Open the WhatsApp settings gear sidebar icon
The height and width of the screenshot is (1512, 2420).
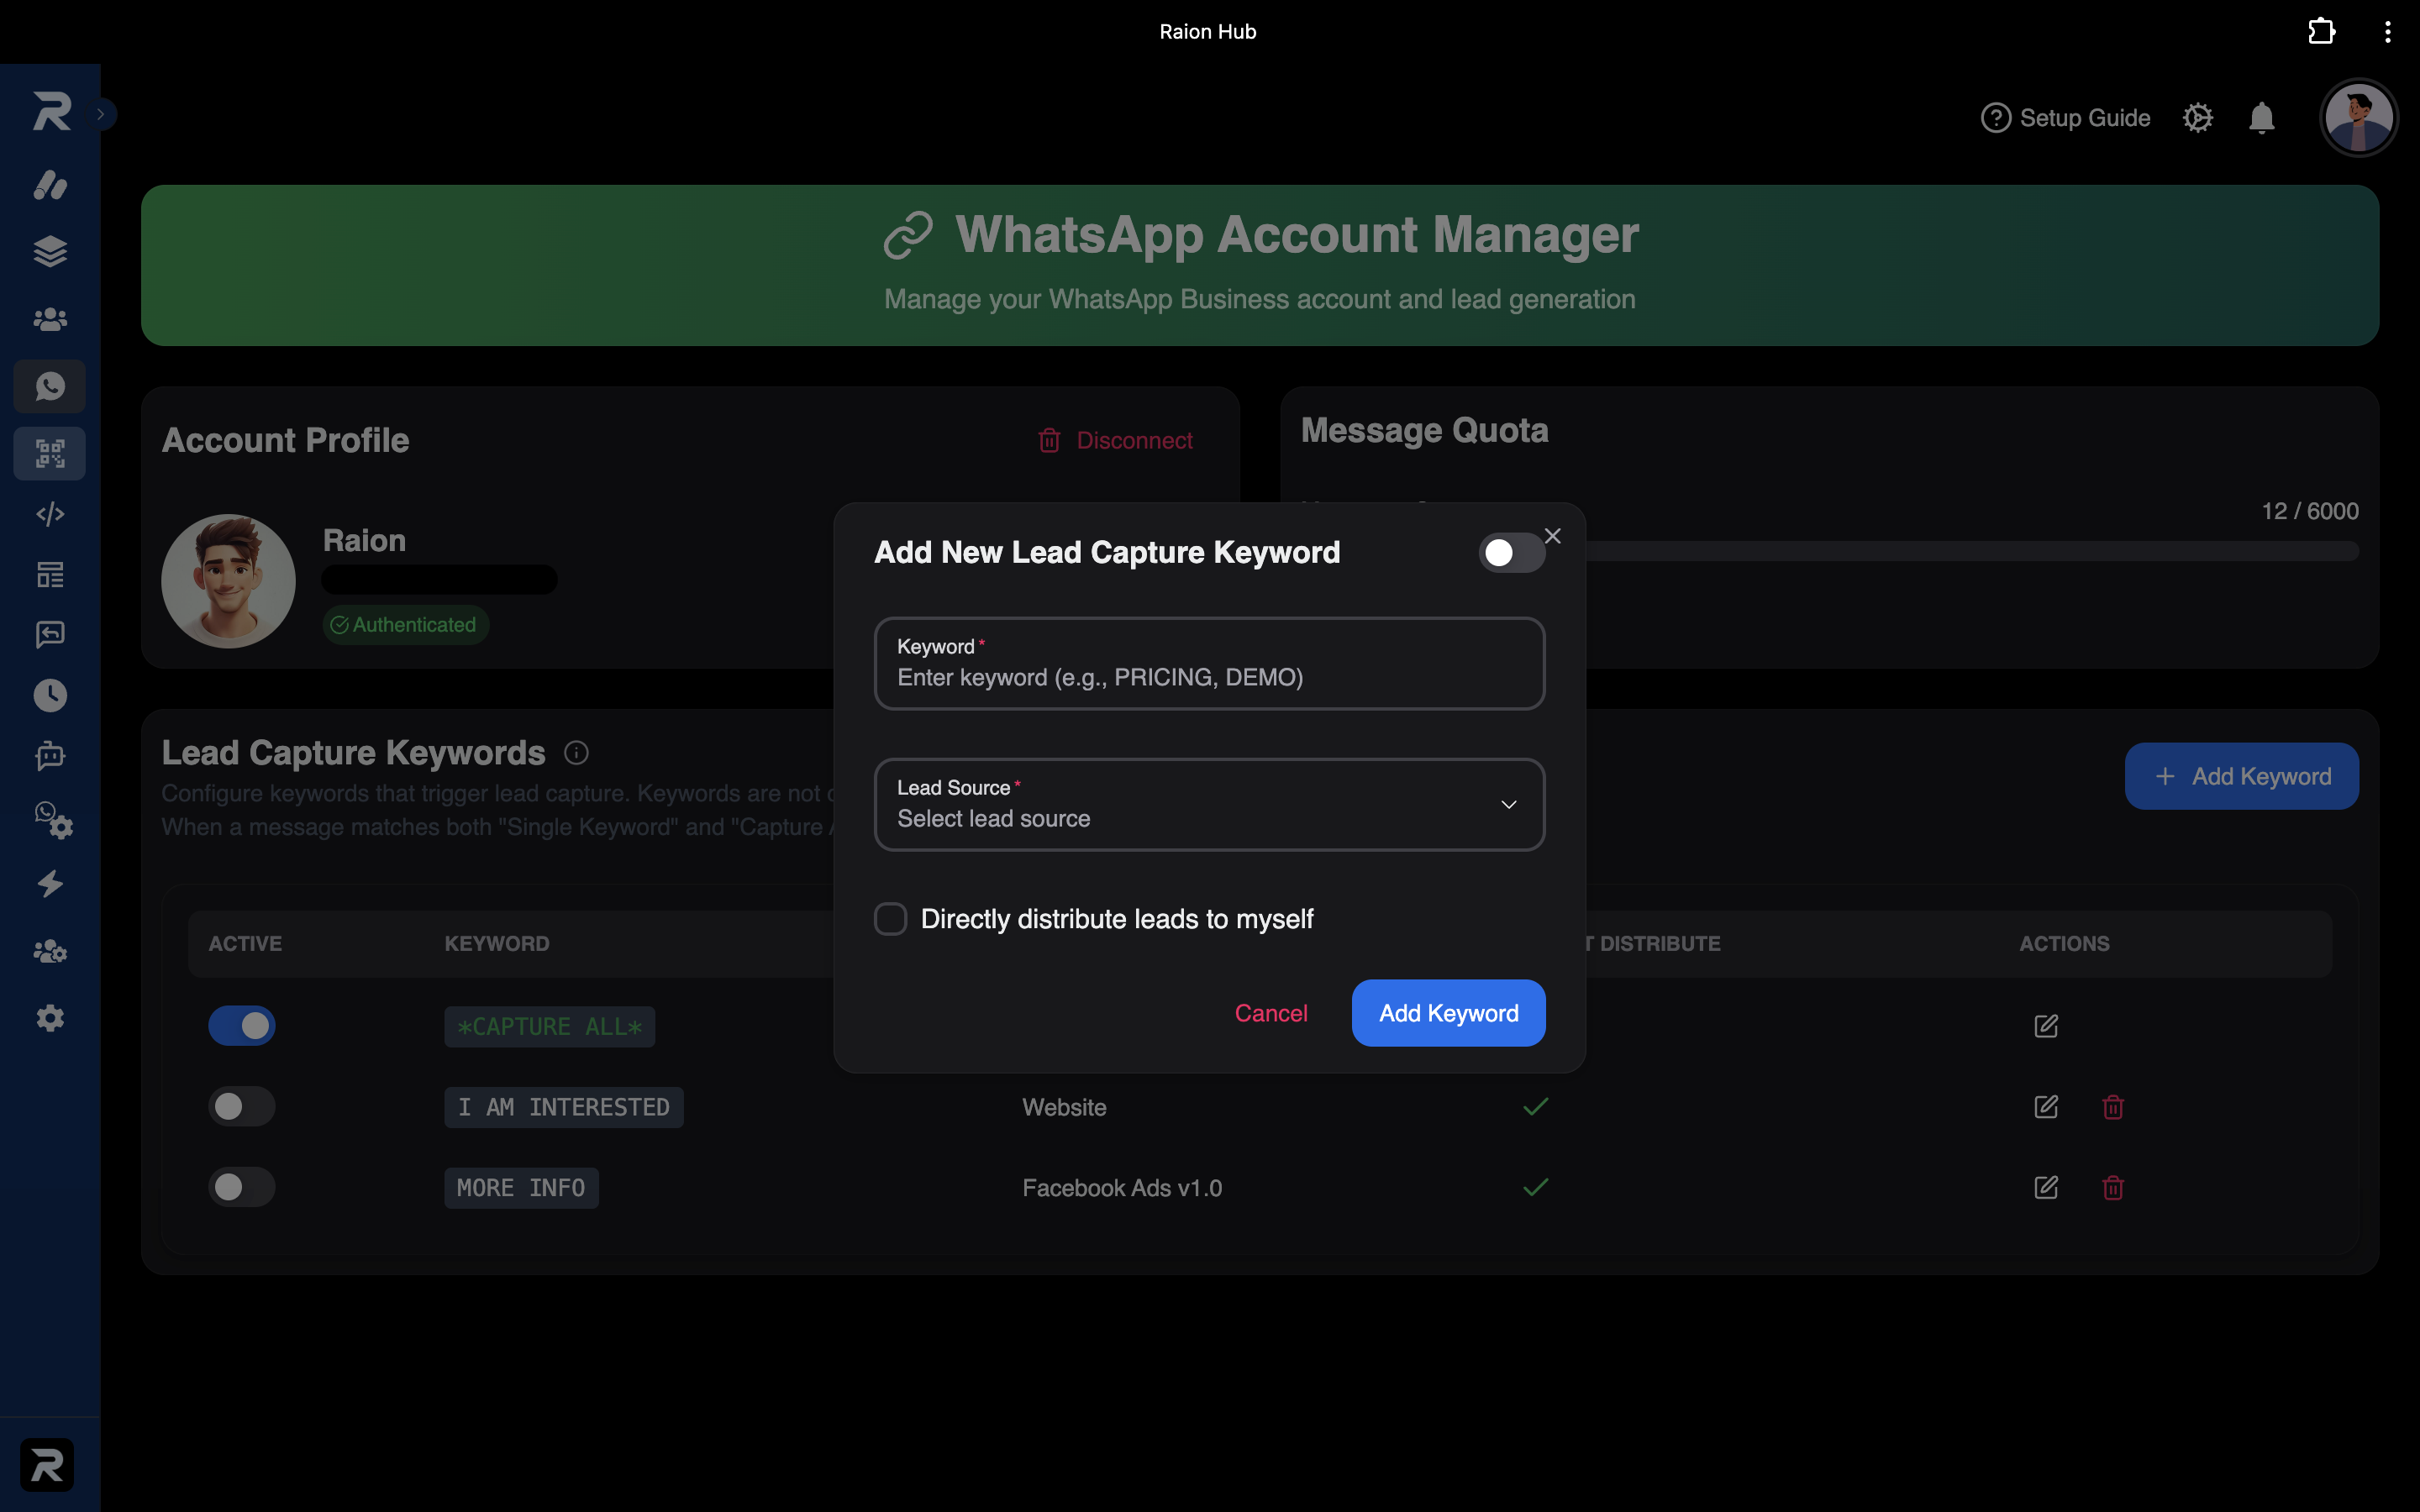(53, 820)
